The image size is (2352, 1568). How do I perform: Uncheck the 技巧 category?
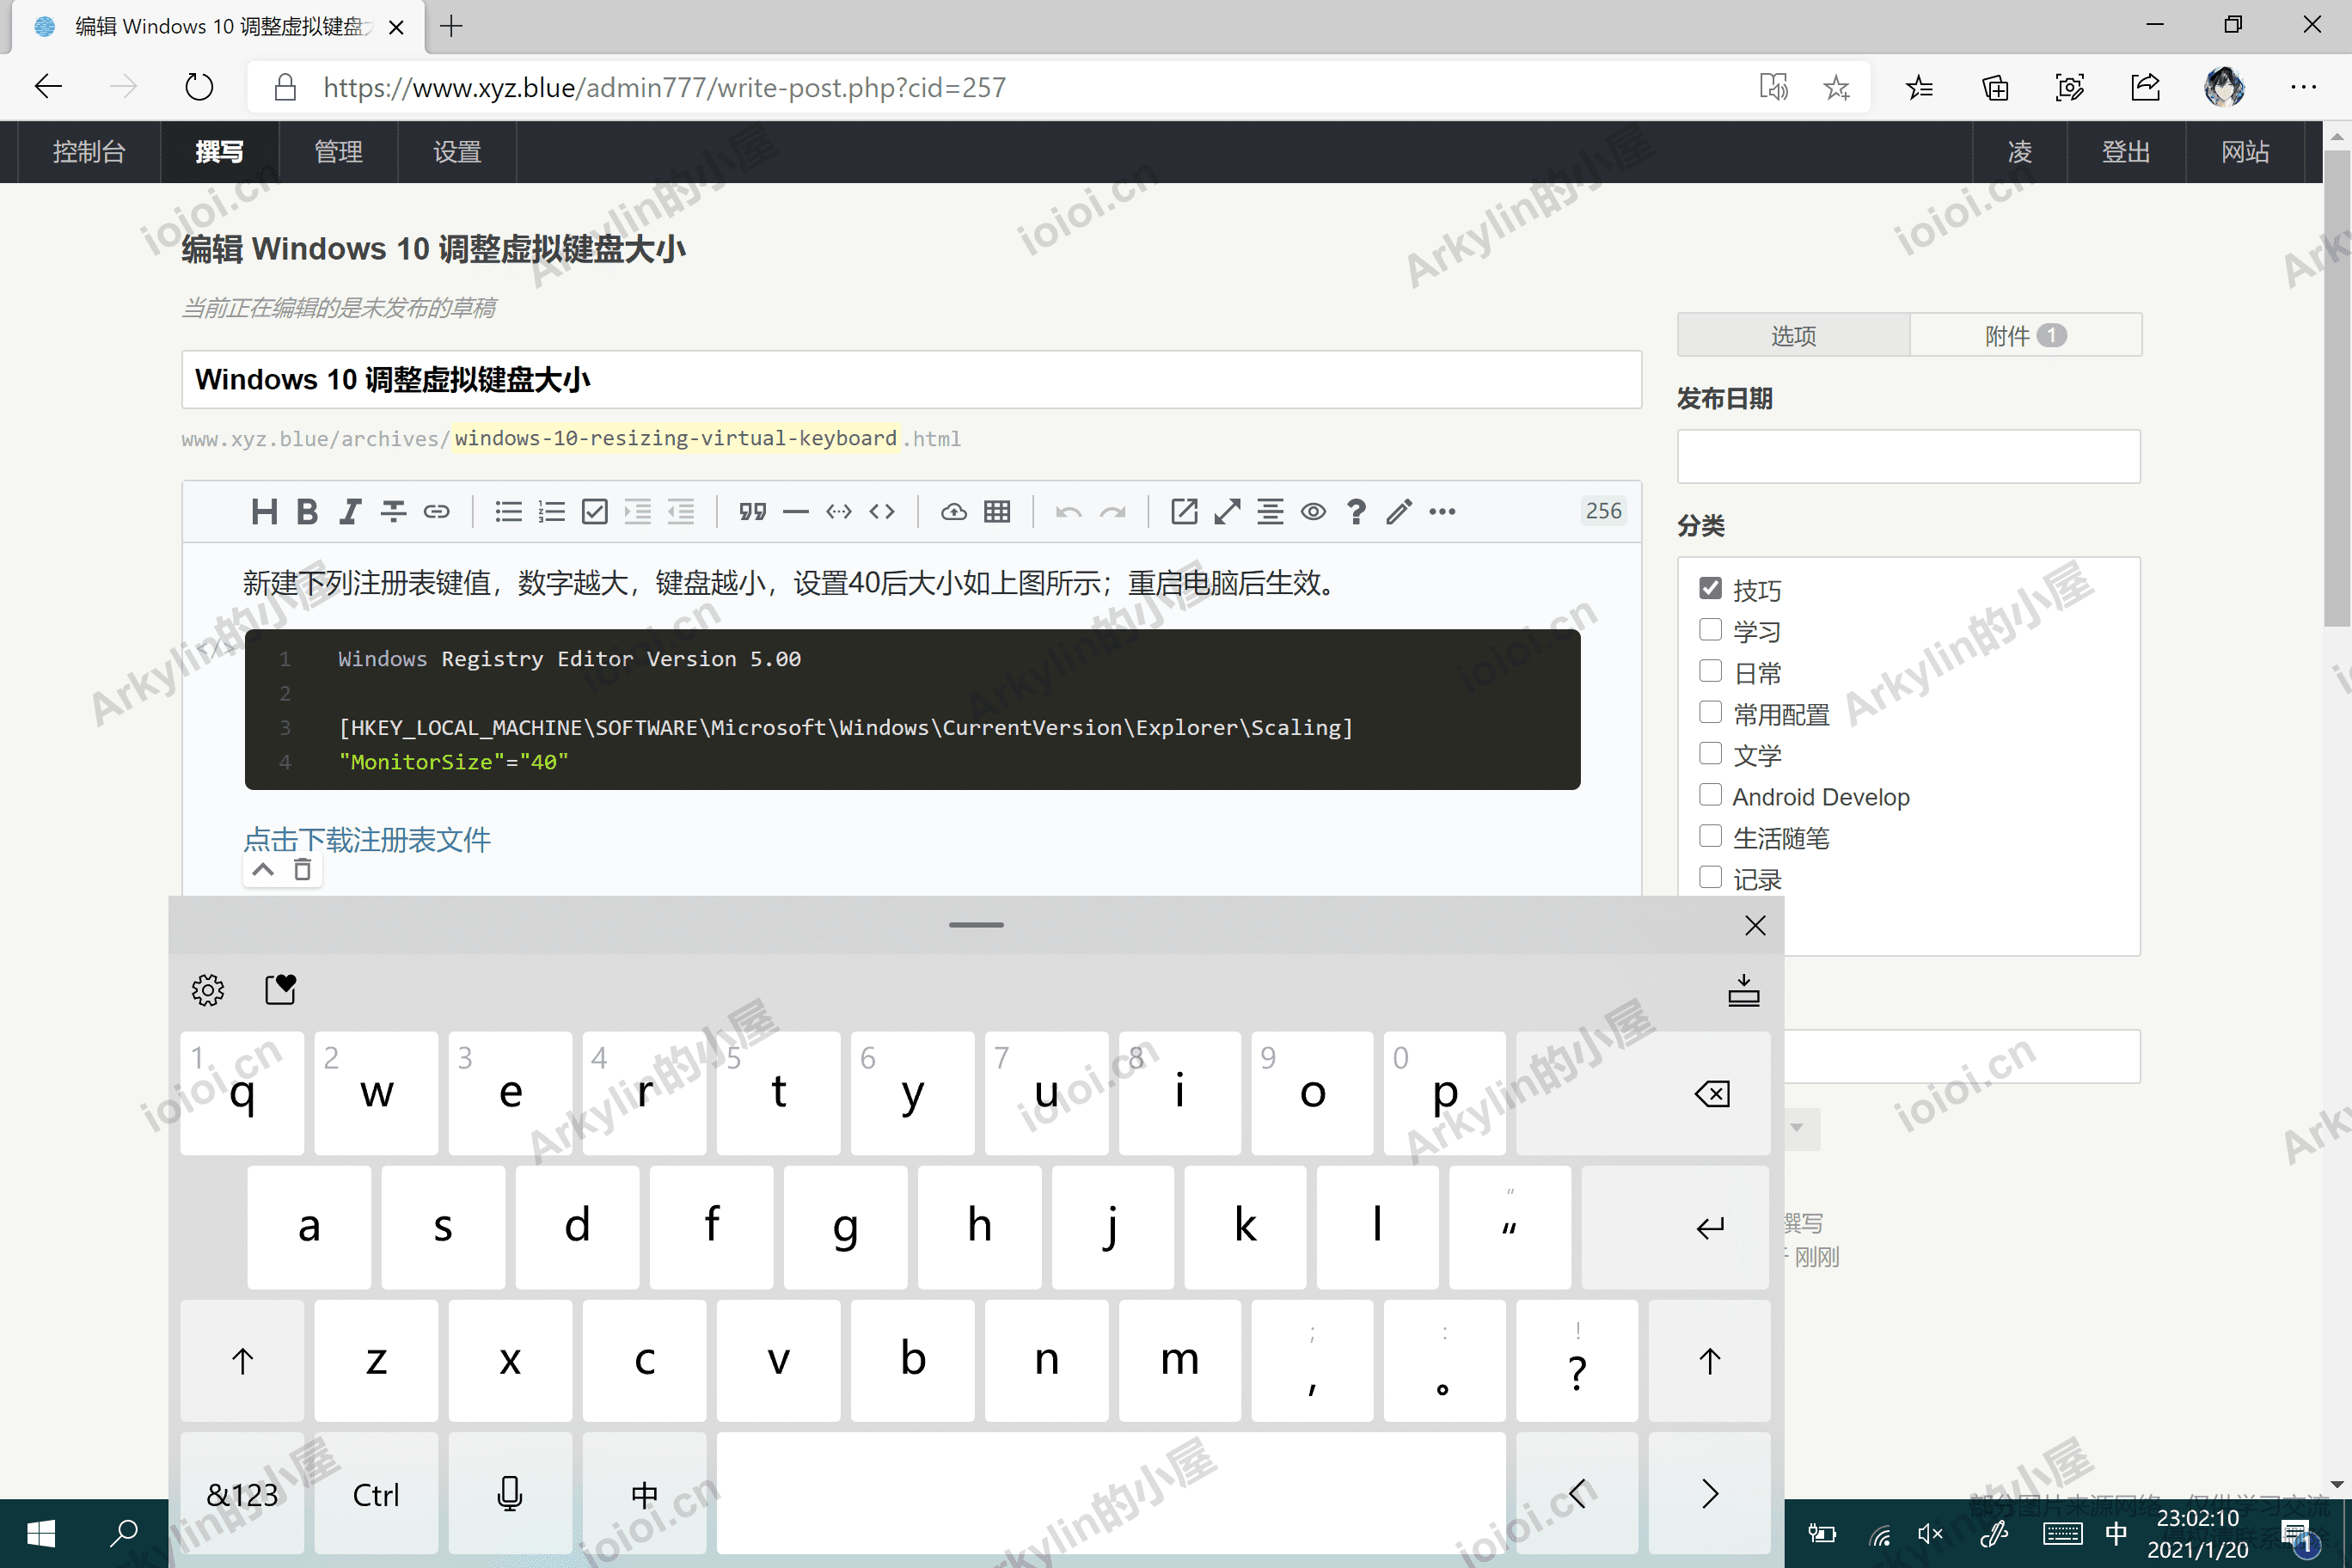[x=1710, y=589]
